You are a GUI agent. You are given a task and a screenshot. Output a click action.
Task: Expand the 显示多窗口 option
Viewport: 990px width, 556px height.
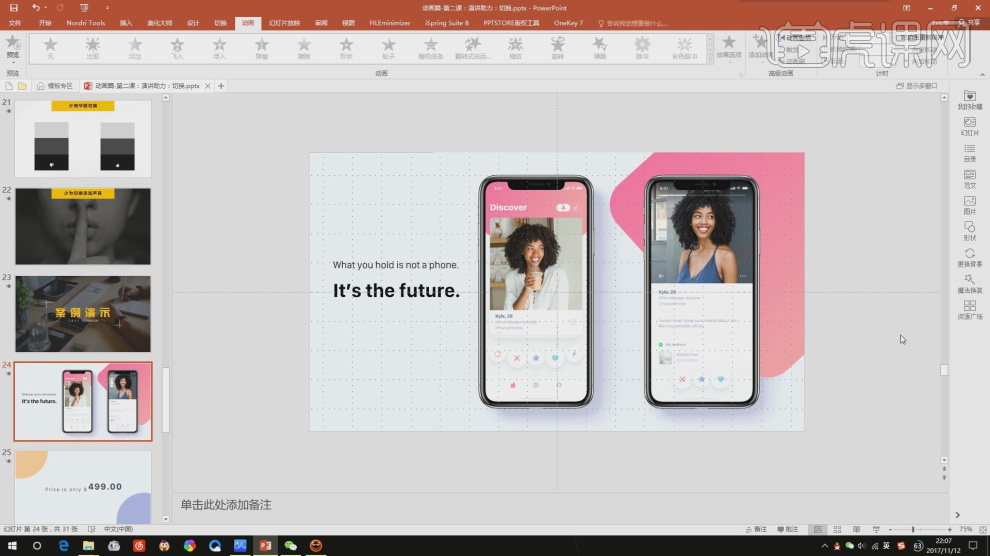tap(916, 86)
